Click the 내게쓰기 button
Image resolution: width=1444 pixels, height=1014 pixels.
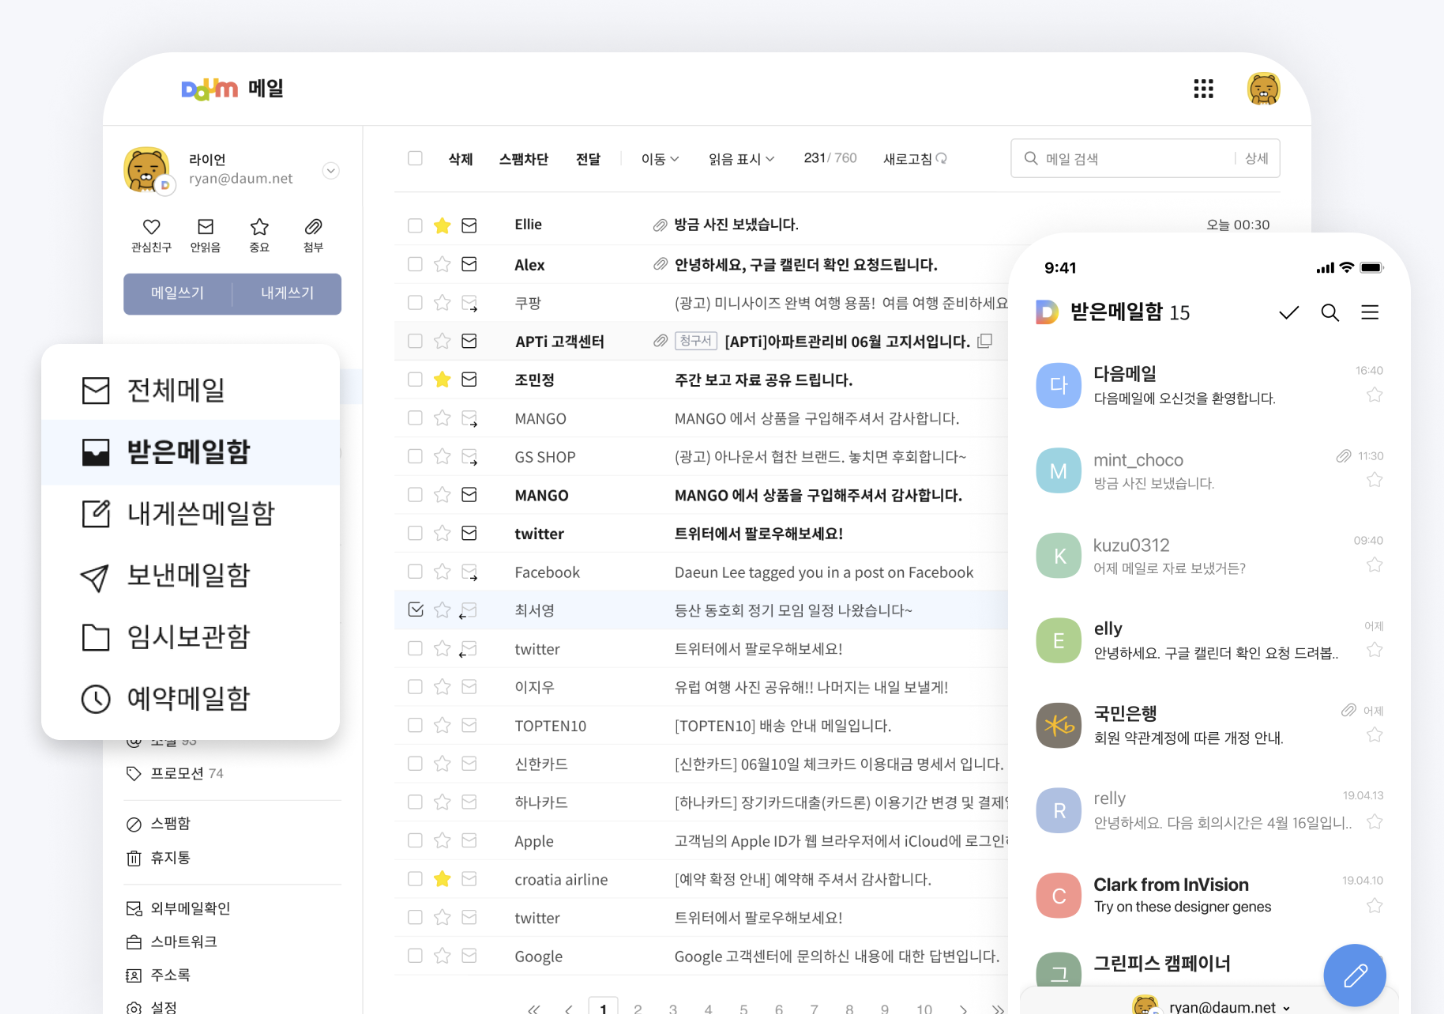[287, 293]
